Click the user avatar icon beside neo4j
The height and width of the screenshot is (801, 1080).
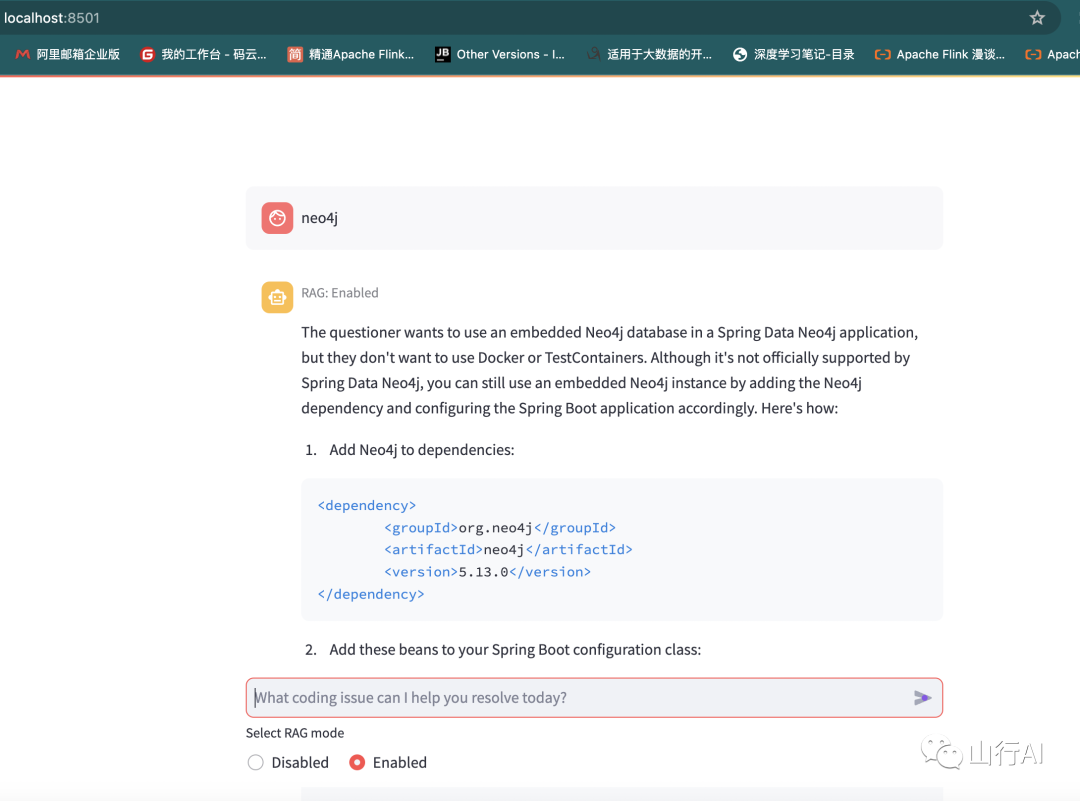pos(277,218)
